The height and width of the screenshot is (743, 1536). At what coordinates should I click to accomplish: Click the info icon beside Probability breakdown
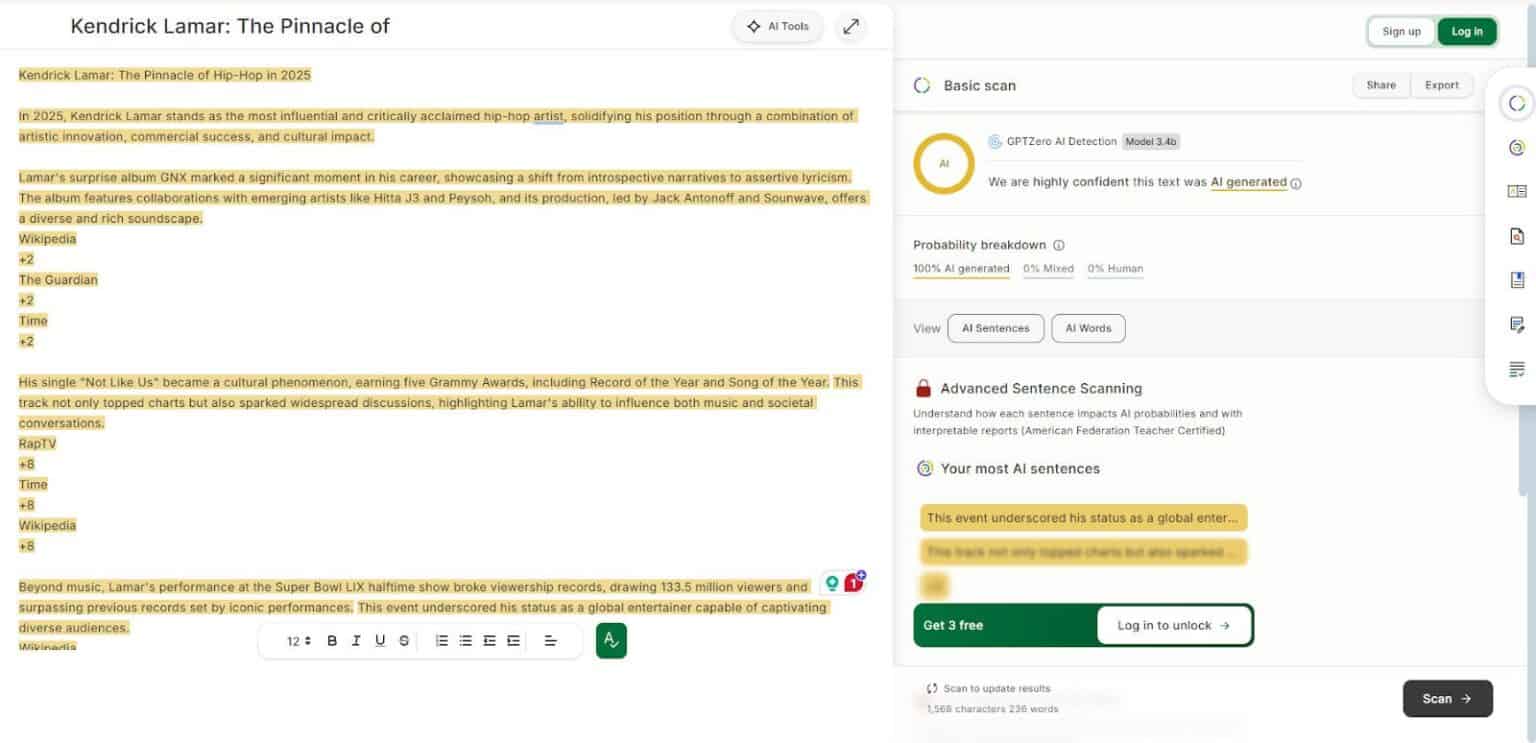click(1059, 245)
